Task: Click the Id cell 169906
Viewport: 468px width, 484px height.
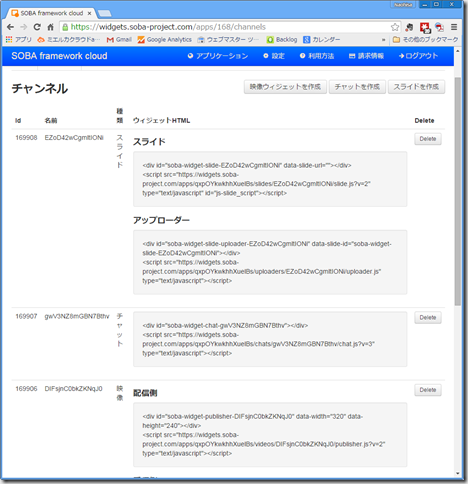Action: (26, 389)
